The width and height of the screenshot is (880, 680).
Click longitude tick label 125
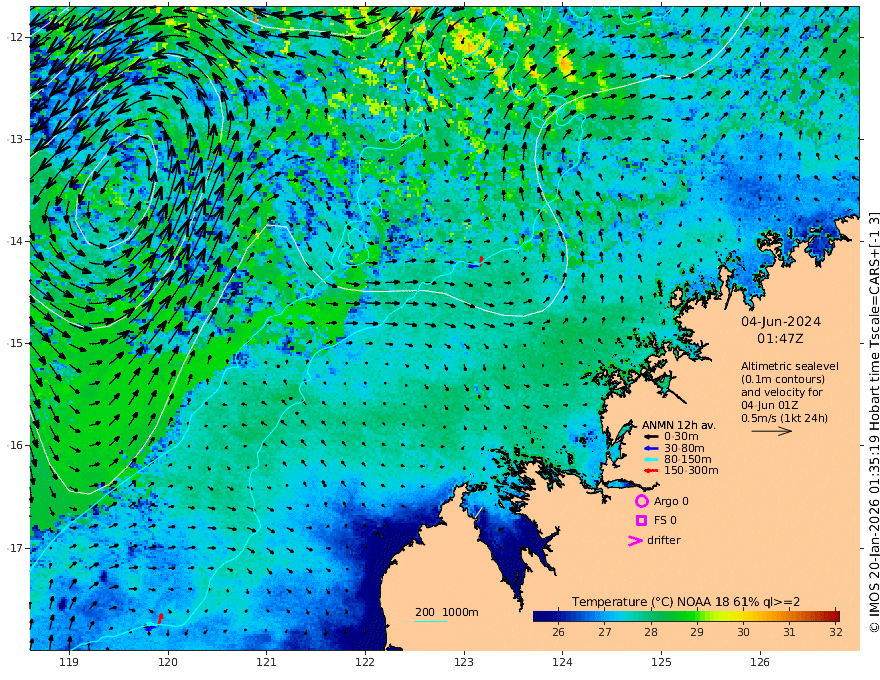[662, 663]
